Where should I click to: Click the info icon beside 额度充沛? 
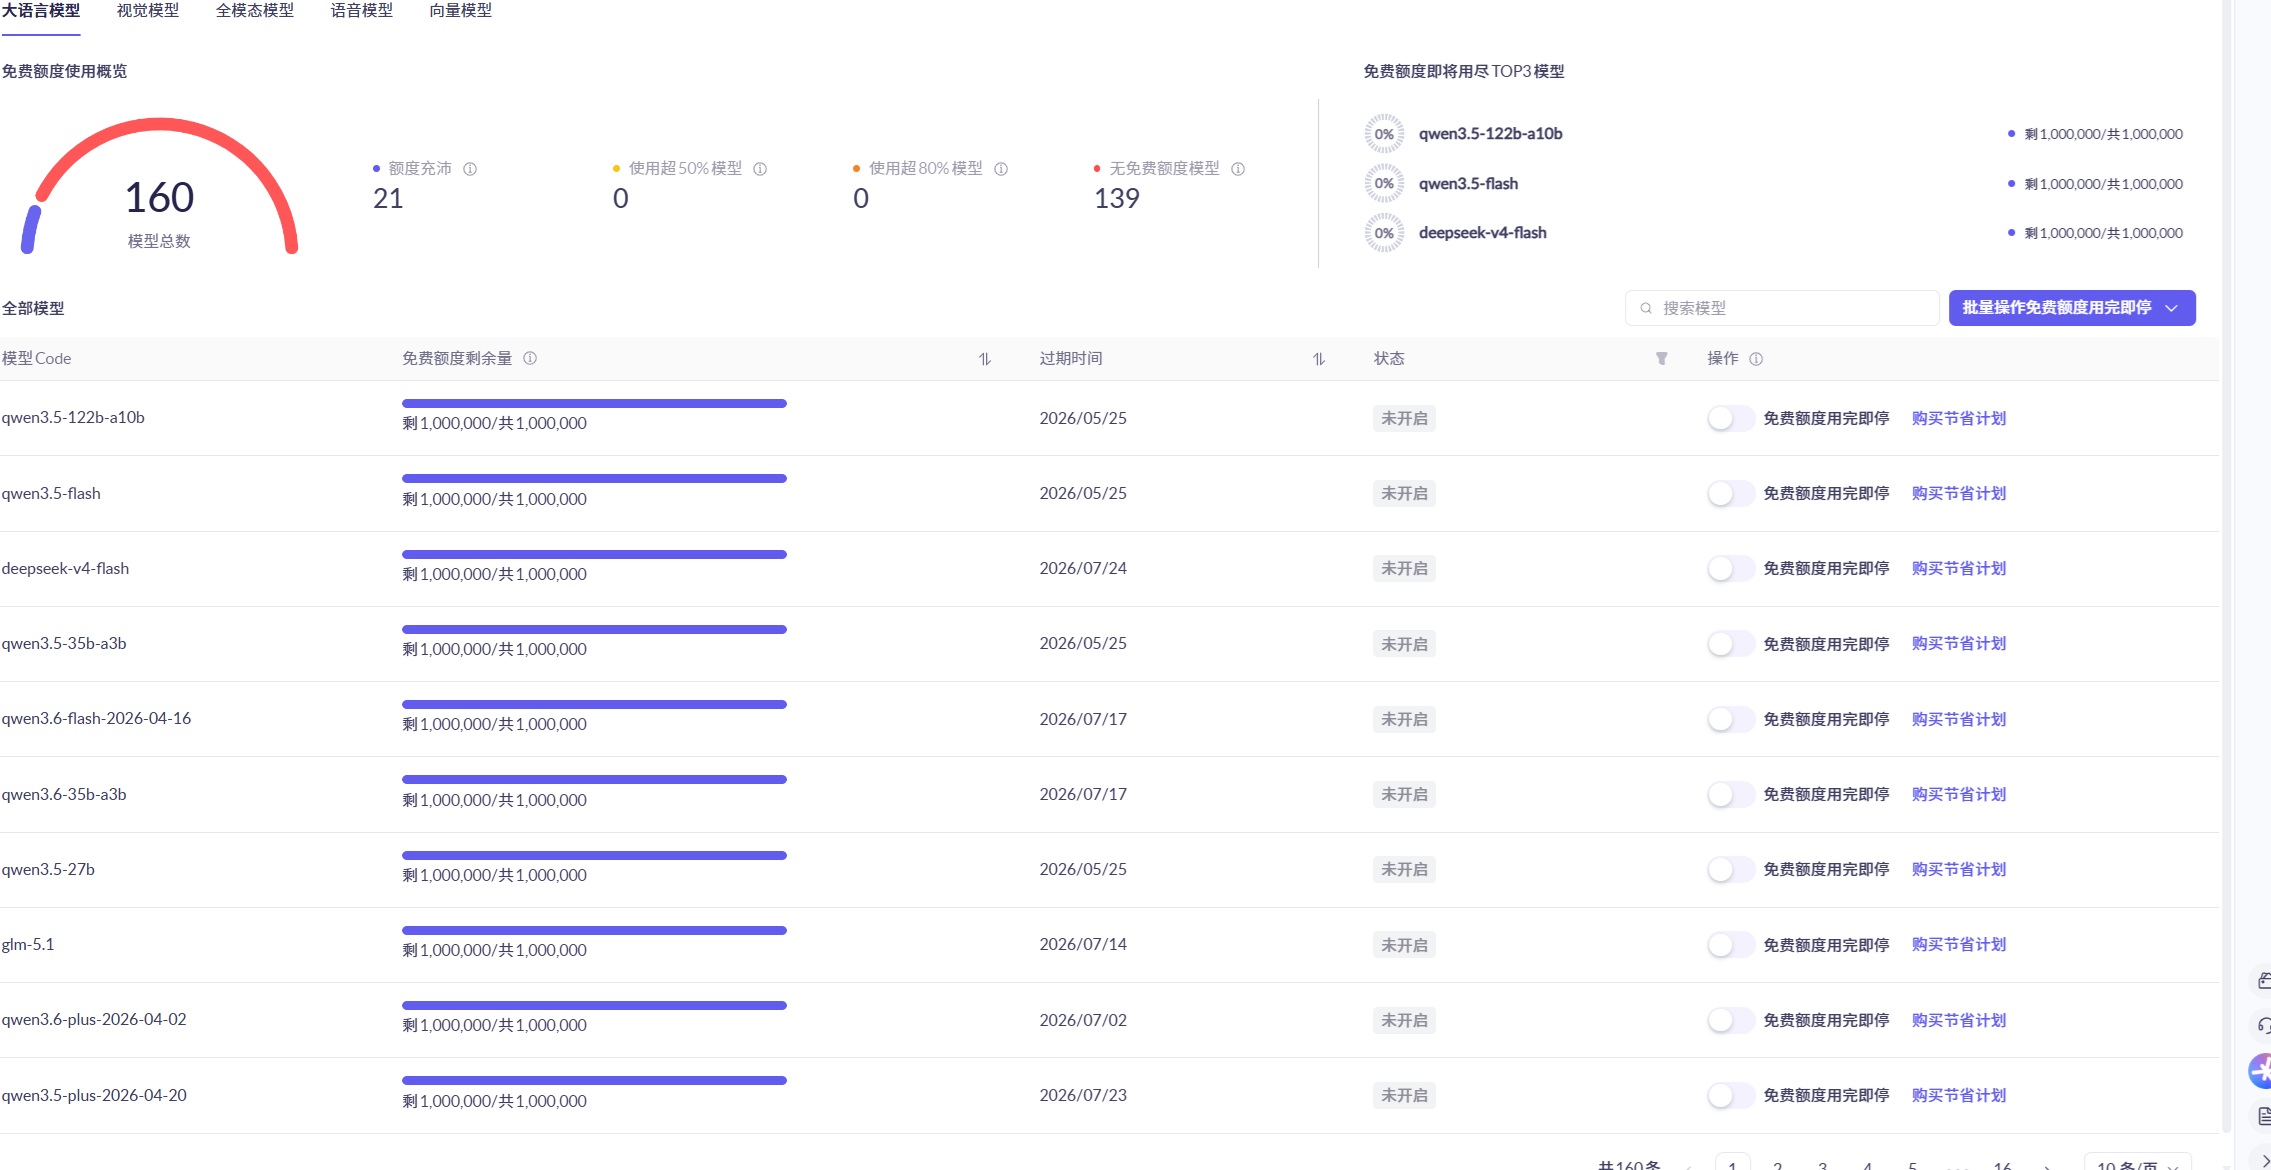pos(470,169)
